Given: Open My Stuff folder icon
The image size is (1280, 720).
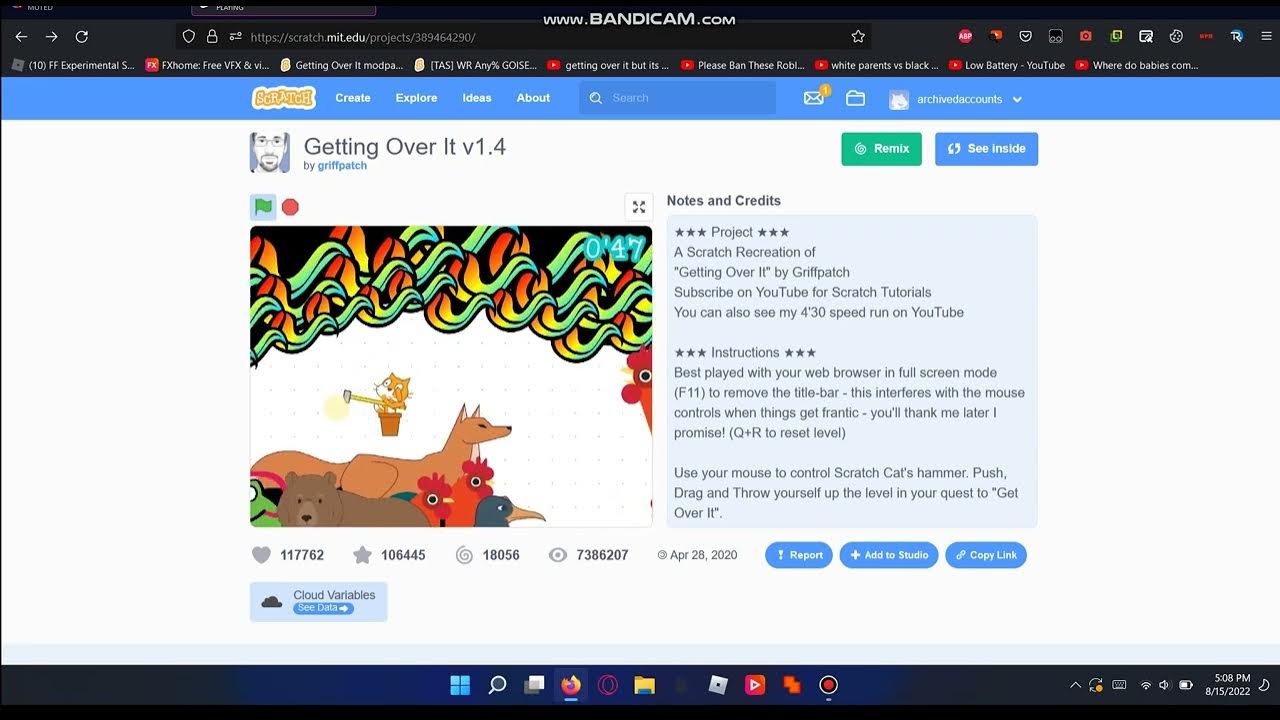Looking at the screenshot, I should (x=855, y=98).
